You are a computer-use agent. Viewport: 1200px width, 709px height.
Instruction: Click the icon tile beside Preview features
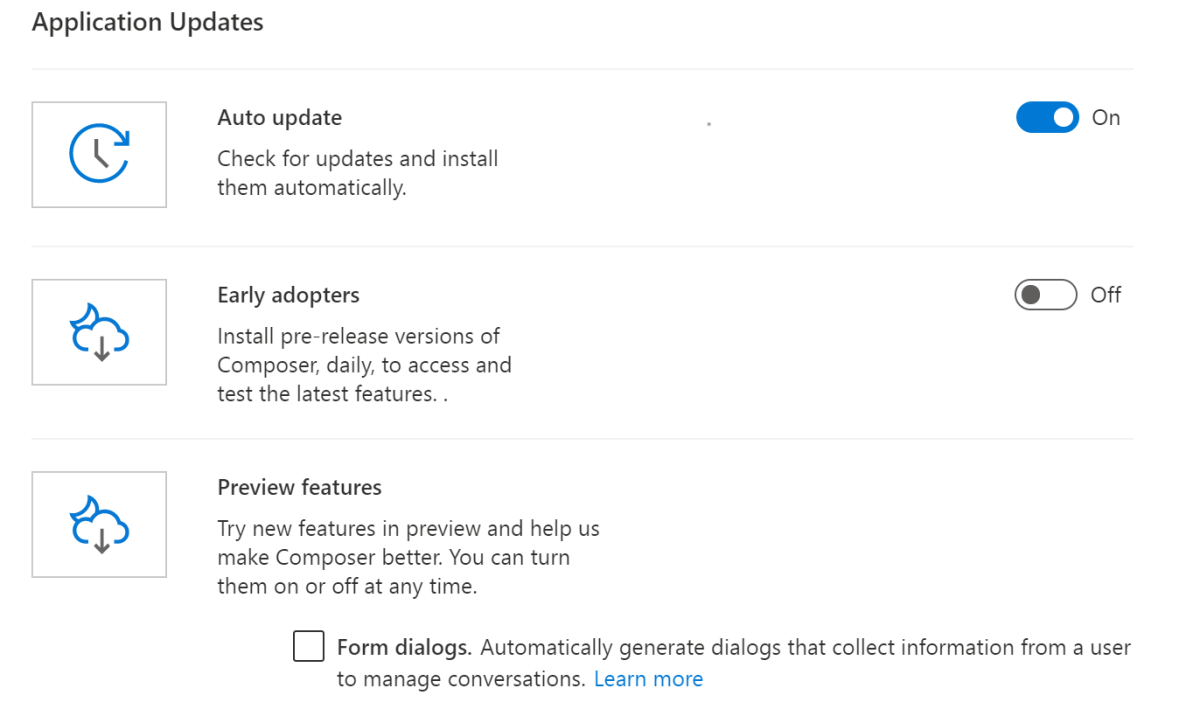click(99, 523)
